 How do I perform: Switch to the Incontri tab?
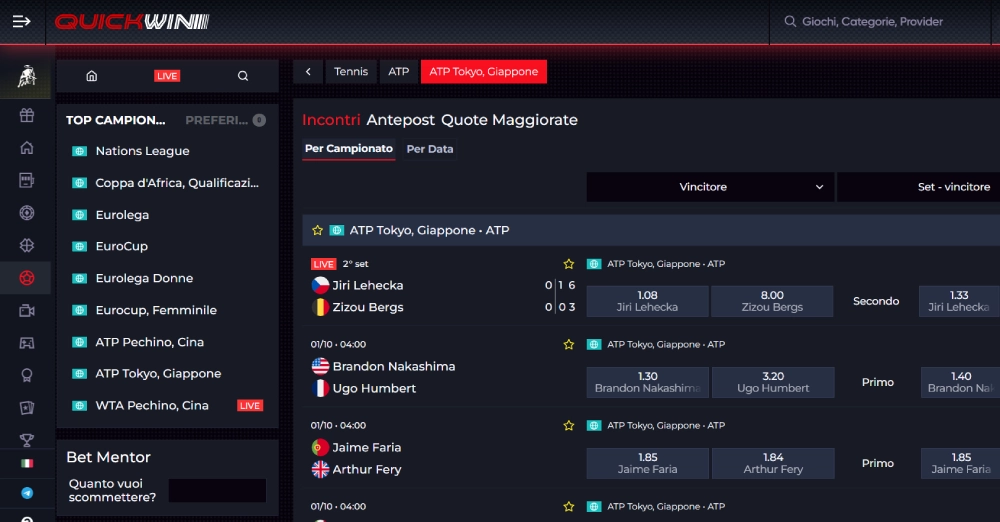[x=331, y=120]
